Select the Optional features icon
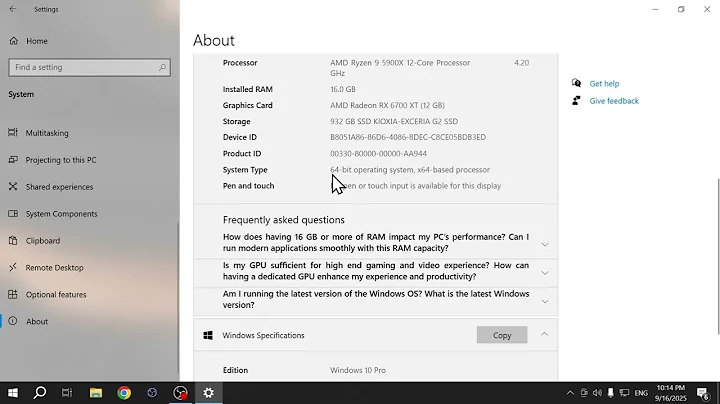Viewport: 720px width, 404px height. (13, 294)
